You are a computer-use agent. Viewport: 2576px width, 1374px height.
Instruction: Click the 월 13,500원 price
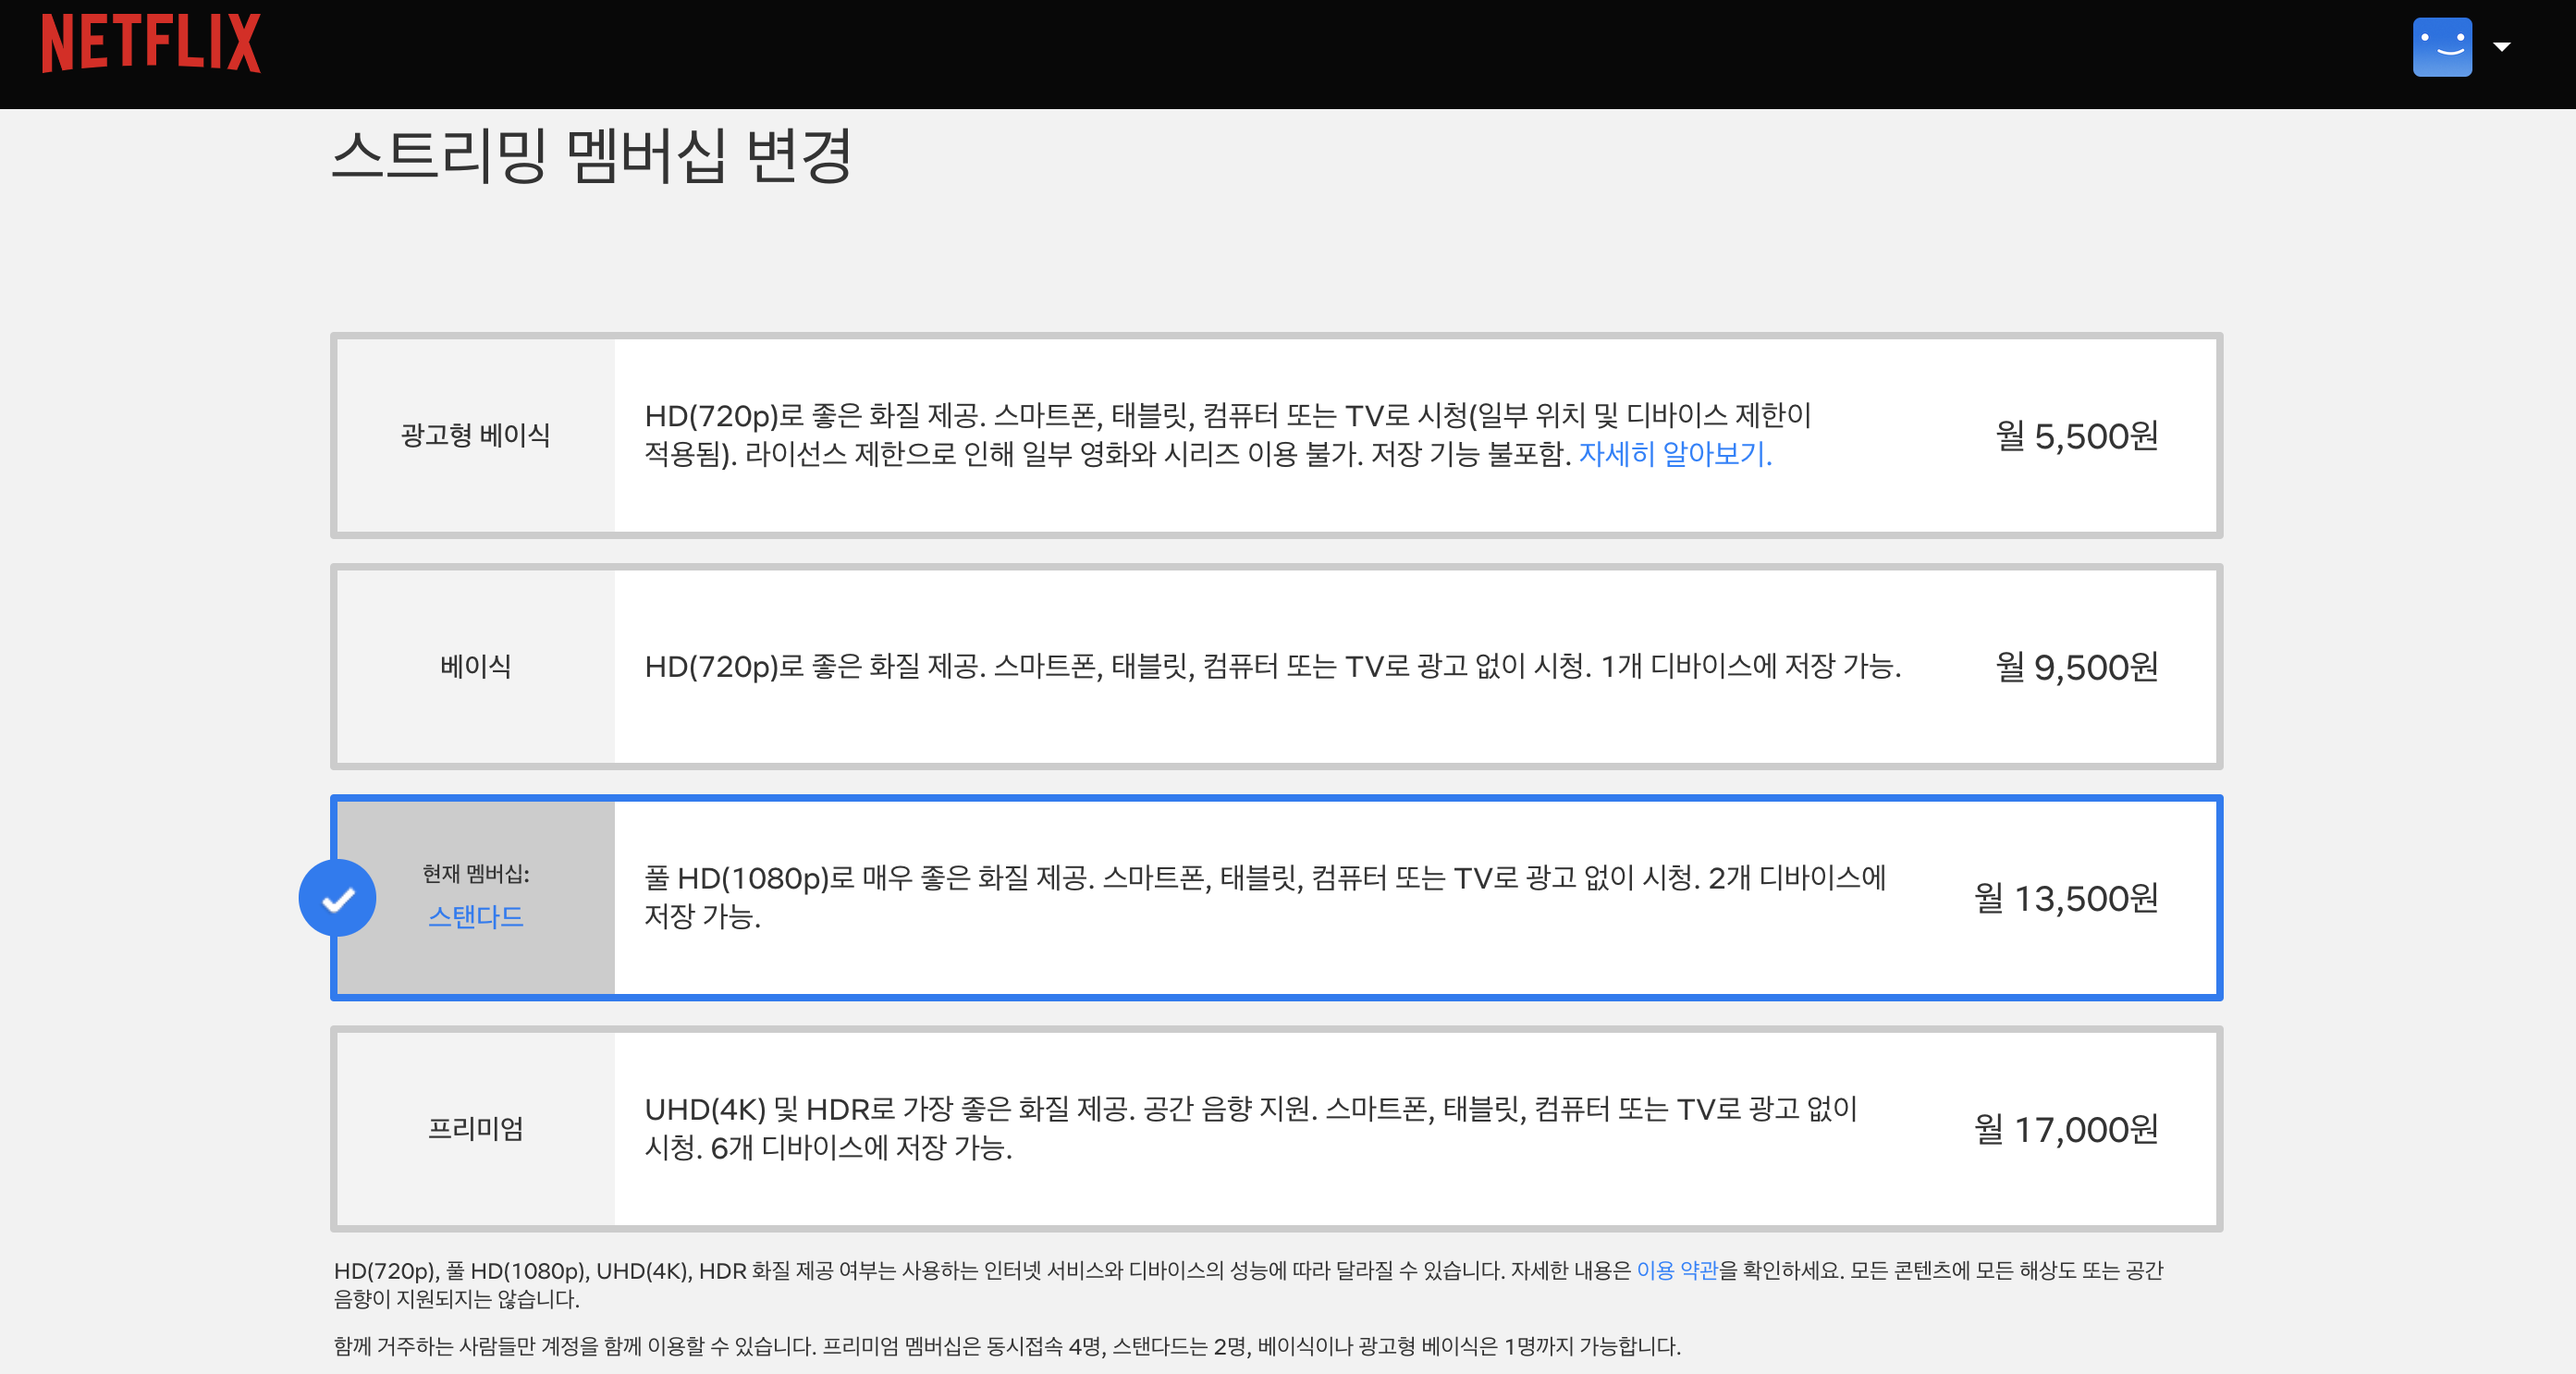click(x=2066, y=898)
